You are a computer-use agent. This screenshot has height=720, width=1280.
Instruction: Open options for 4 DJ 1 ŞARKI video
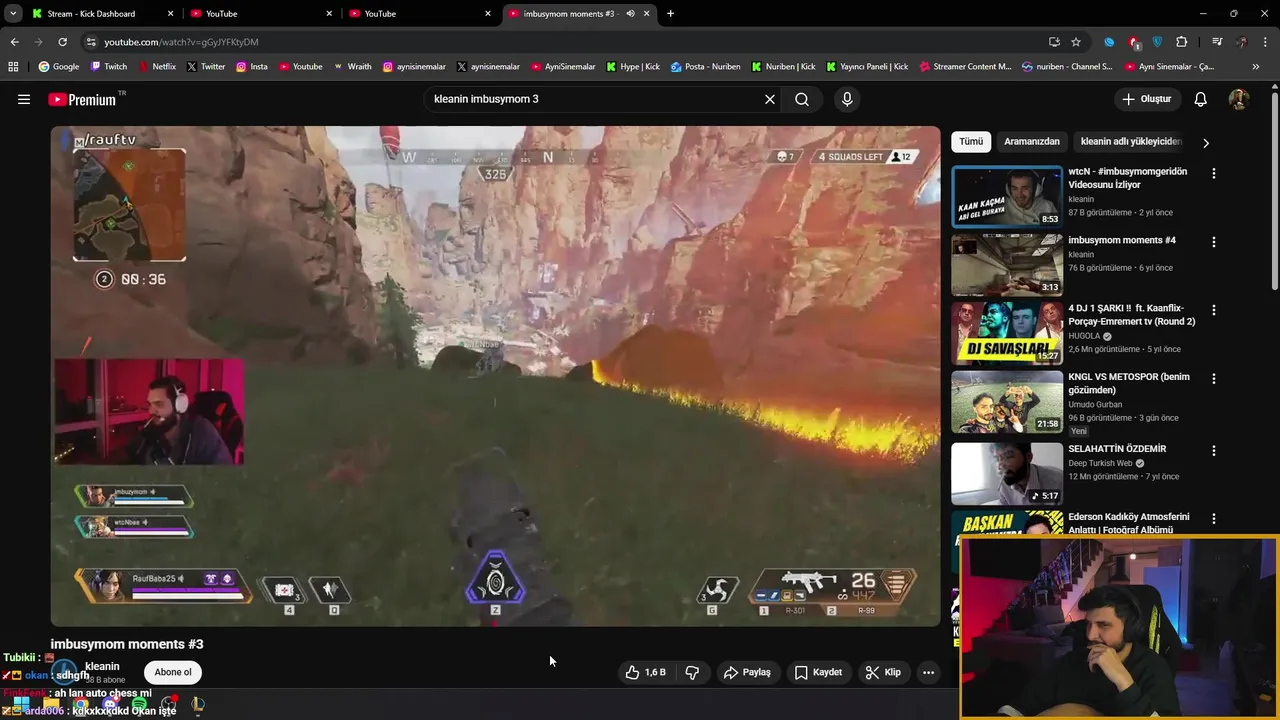[x=1214, y=310]
